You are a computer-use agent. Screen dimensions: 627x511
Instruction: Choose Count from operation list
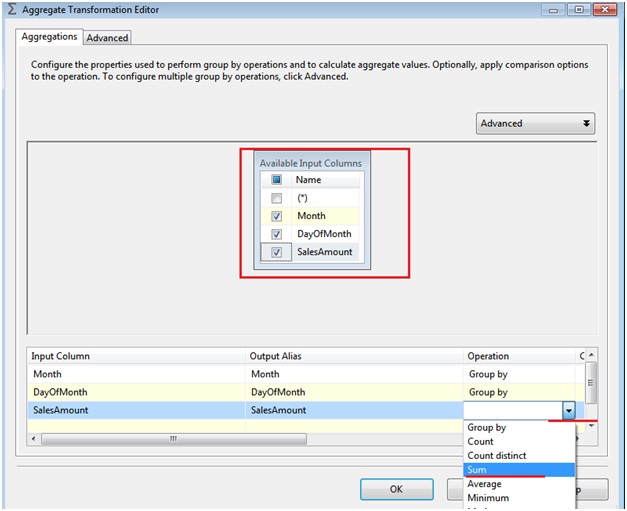pos(519,441)
